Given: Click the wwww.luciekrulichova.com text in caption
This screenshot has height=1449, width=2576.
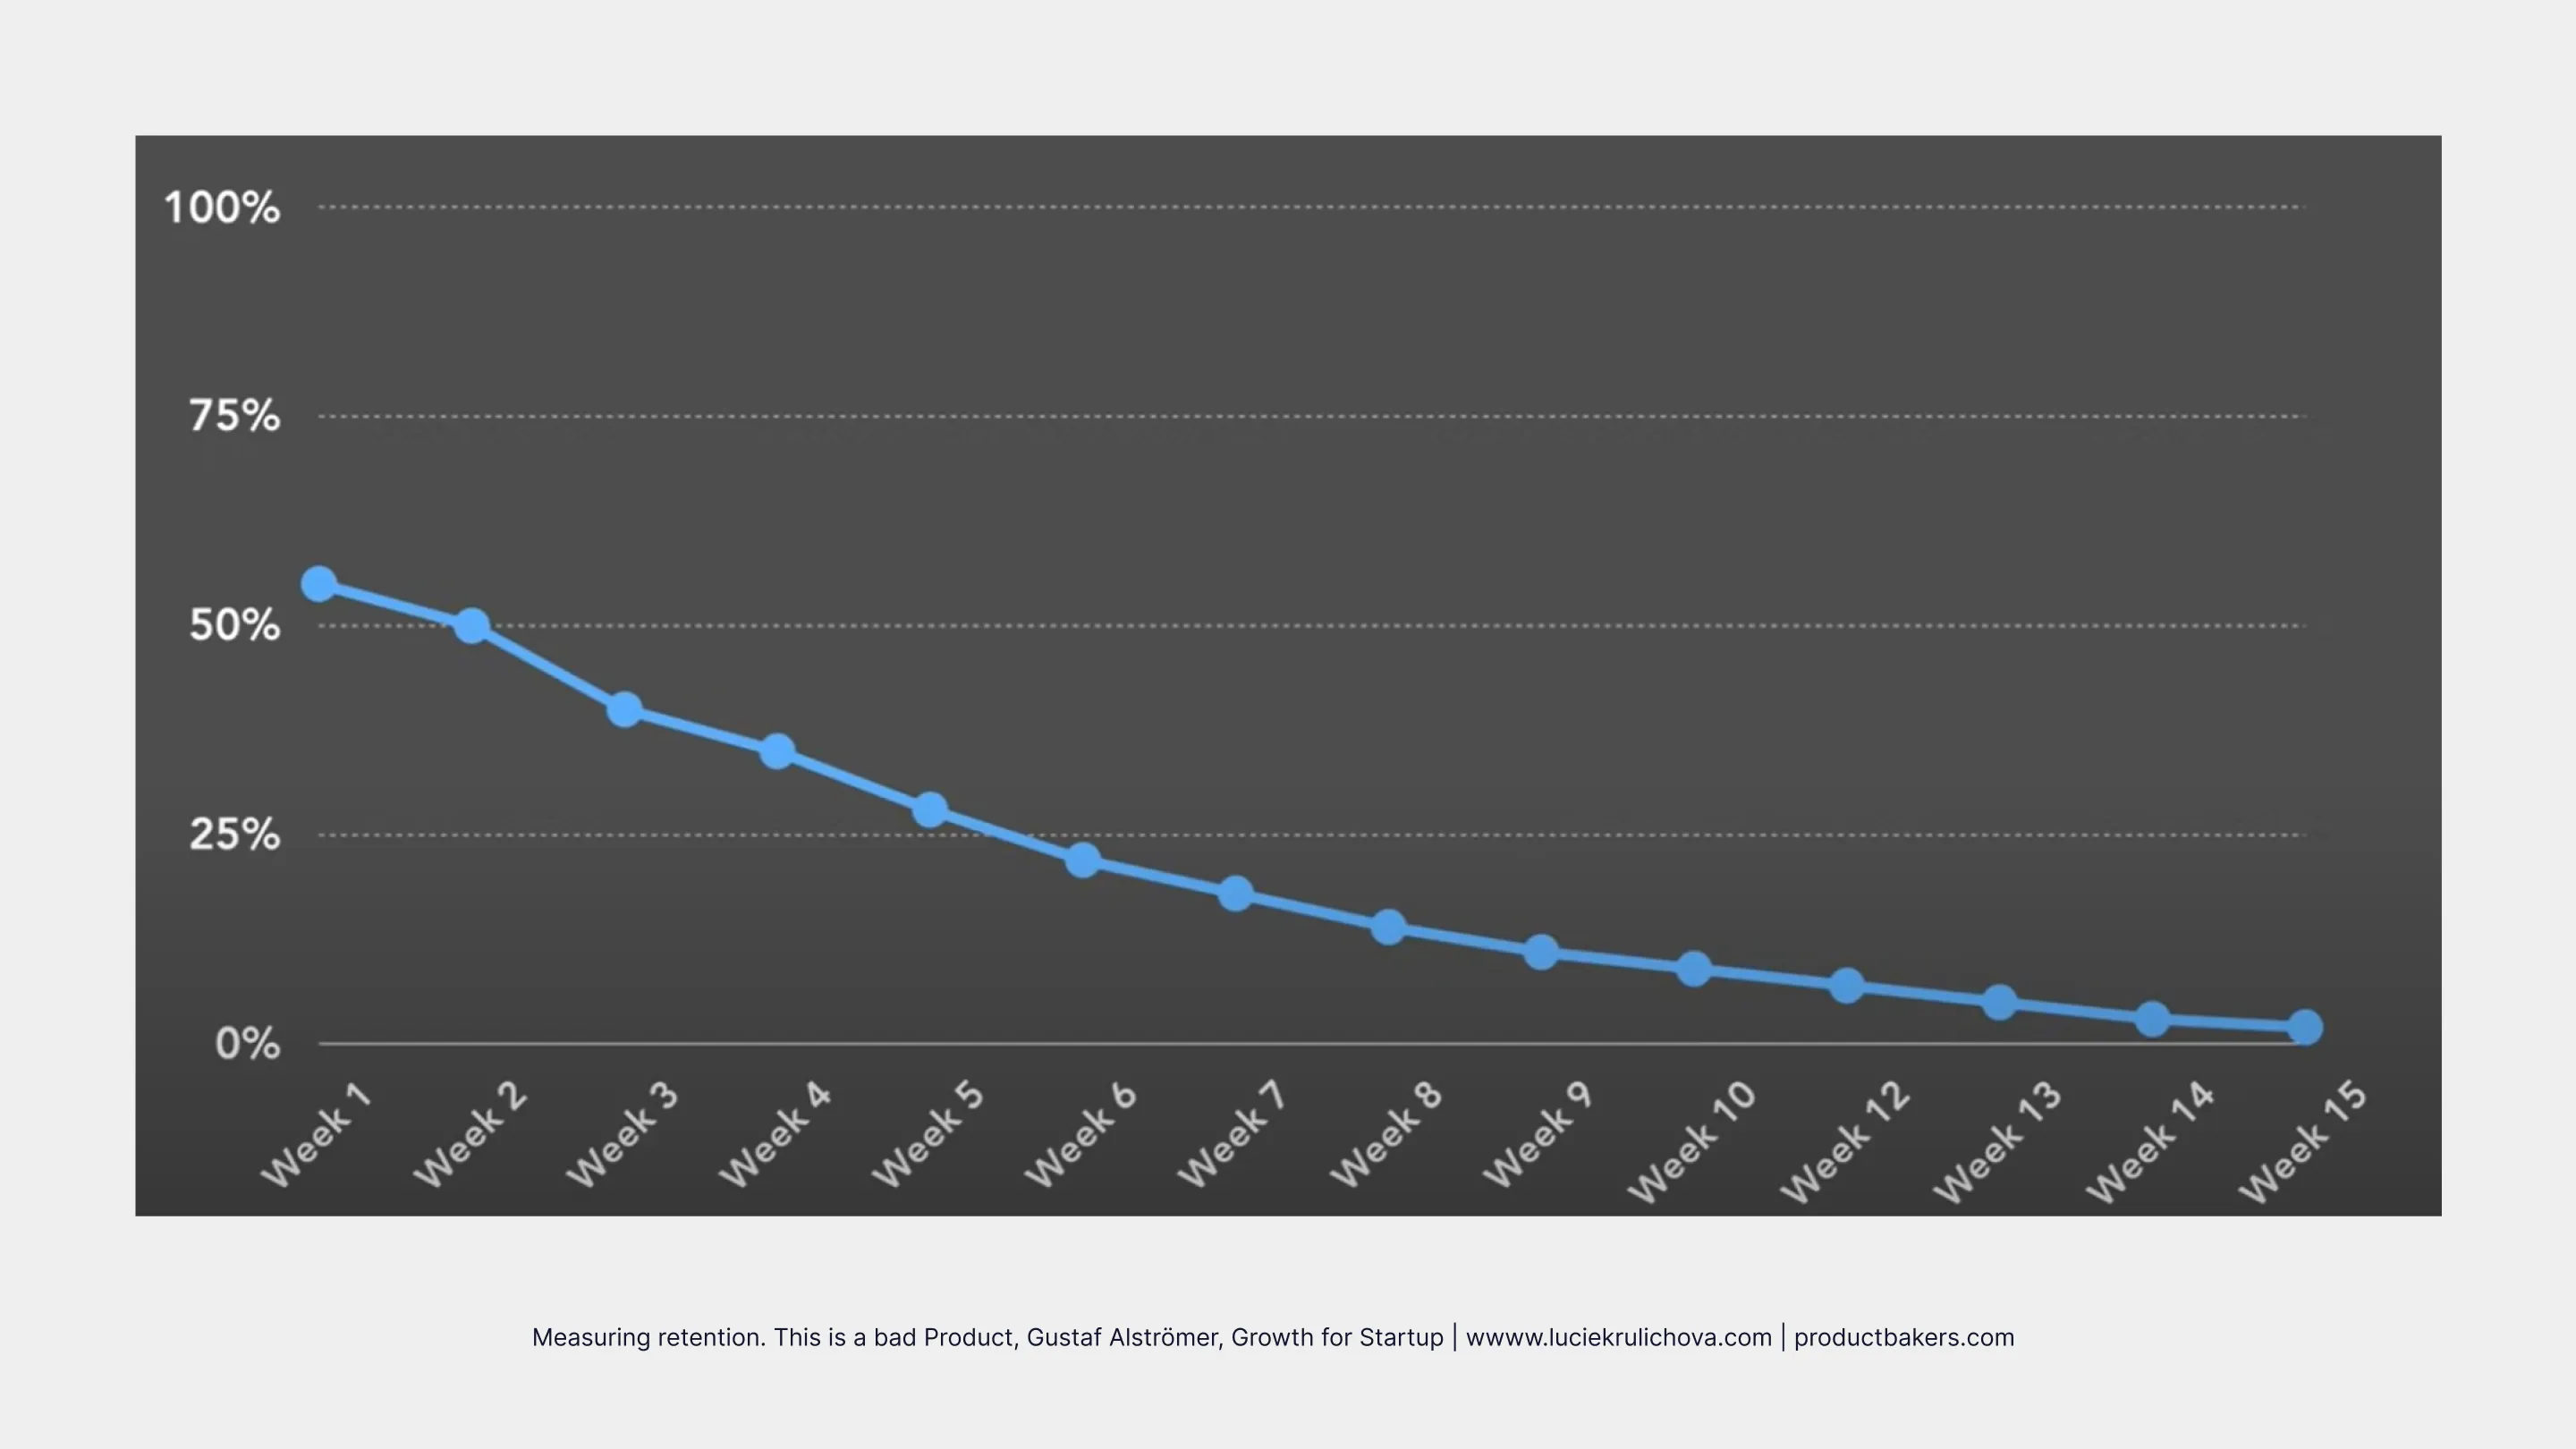Looking at the screenshot, I should coord(1618,1337).
